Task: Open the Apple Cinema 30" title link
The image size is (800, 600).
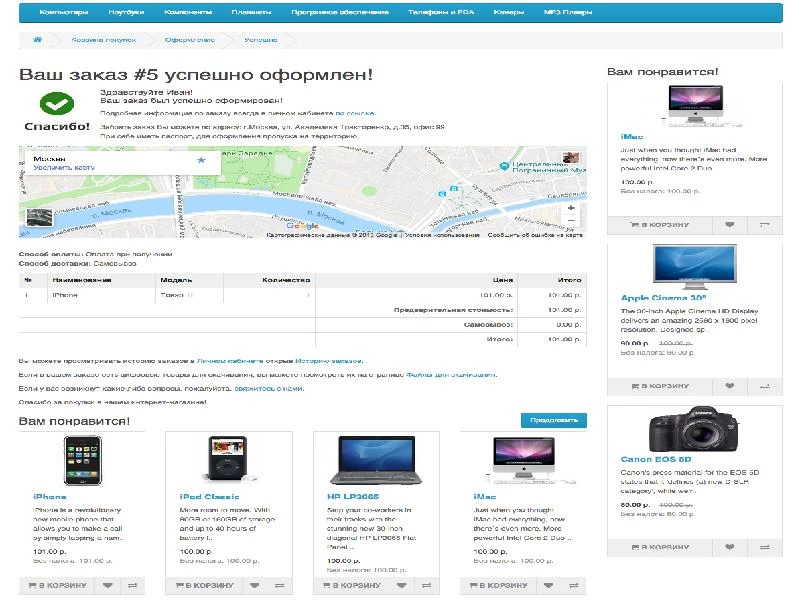Action: click(x=663, y=298)
